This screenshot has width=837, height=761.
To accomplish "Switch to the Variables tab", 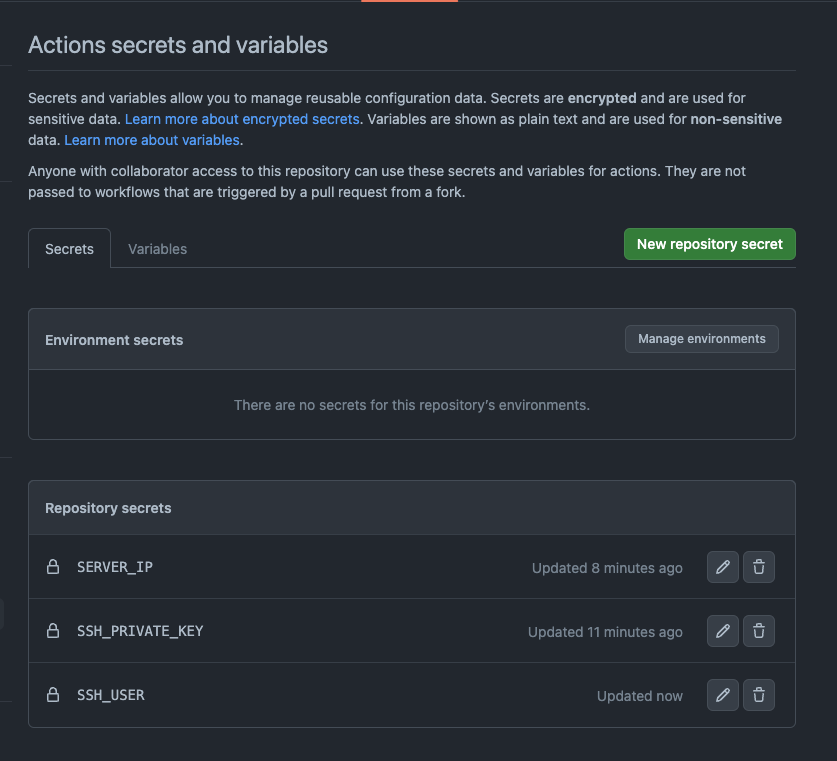I will point(157,249).
